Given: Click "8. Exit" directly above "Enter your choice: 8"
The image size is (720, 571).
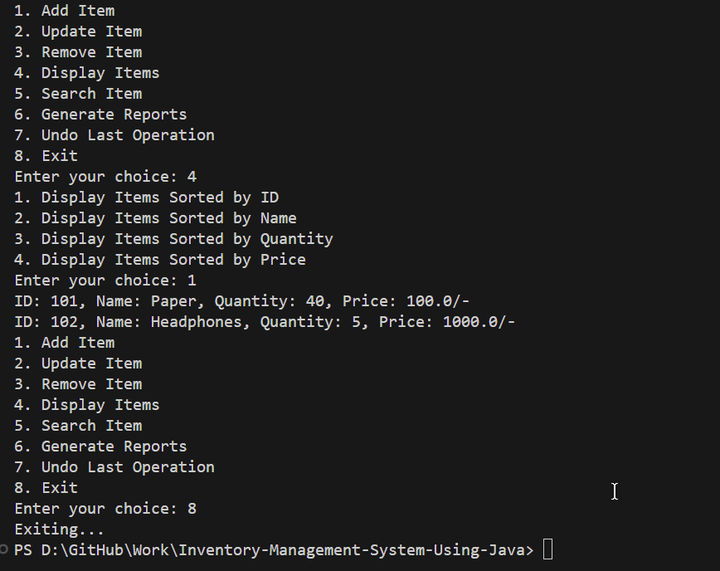Looking at the screenshot, I should [46, 487].
